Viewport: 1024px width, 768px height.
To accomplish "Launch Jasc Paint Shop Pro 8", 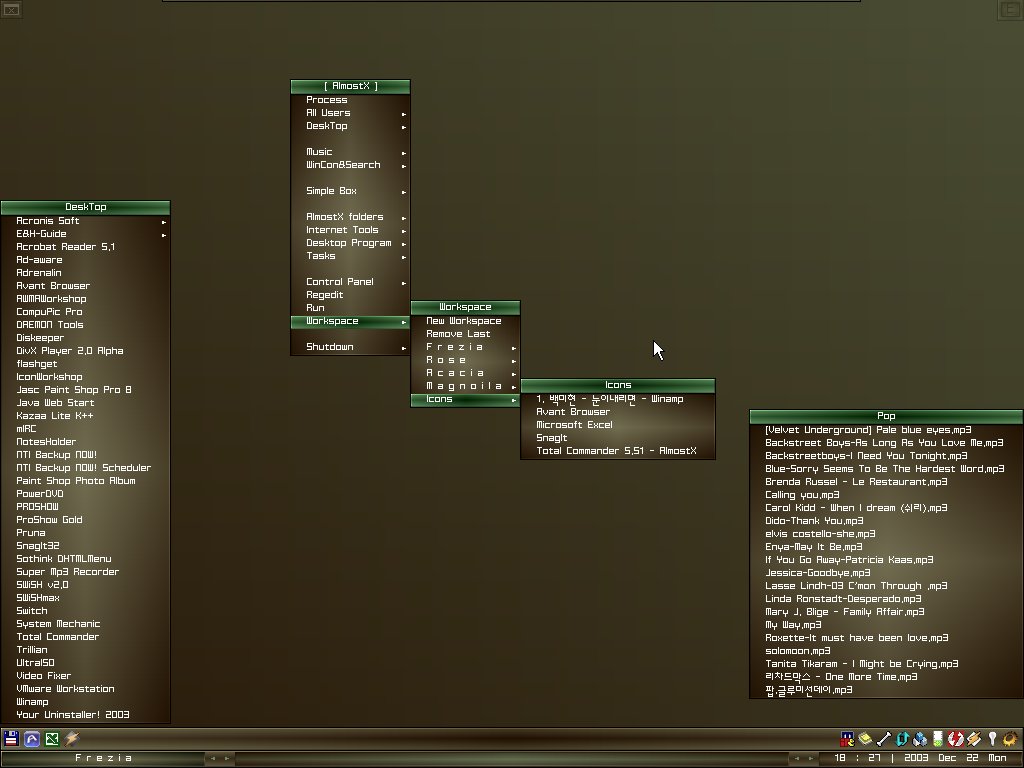I will tap(74, 390).
